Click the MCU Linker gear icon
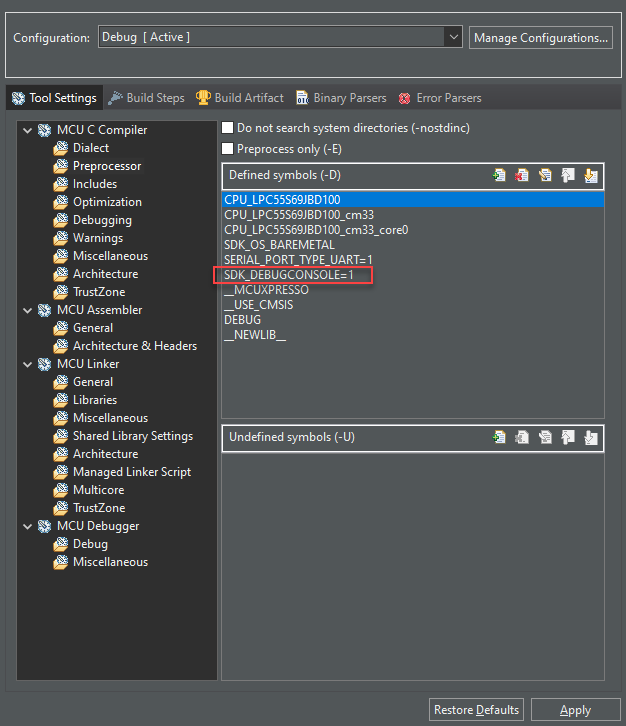Viewport: 626px width, 726px height. 44,364
